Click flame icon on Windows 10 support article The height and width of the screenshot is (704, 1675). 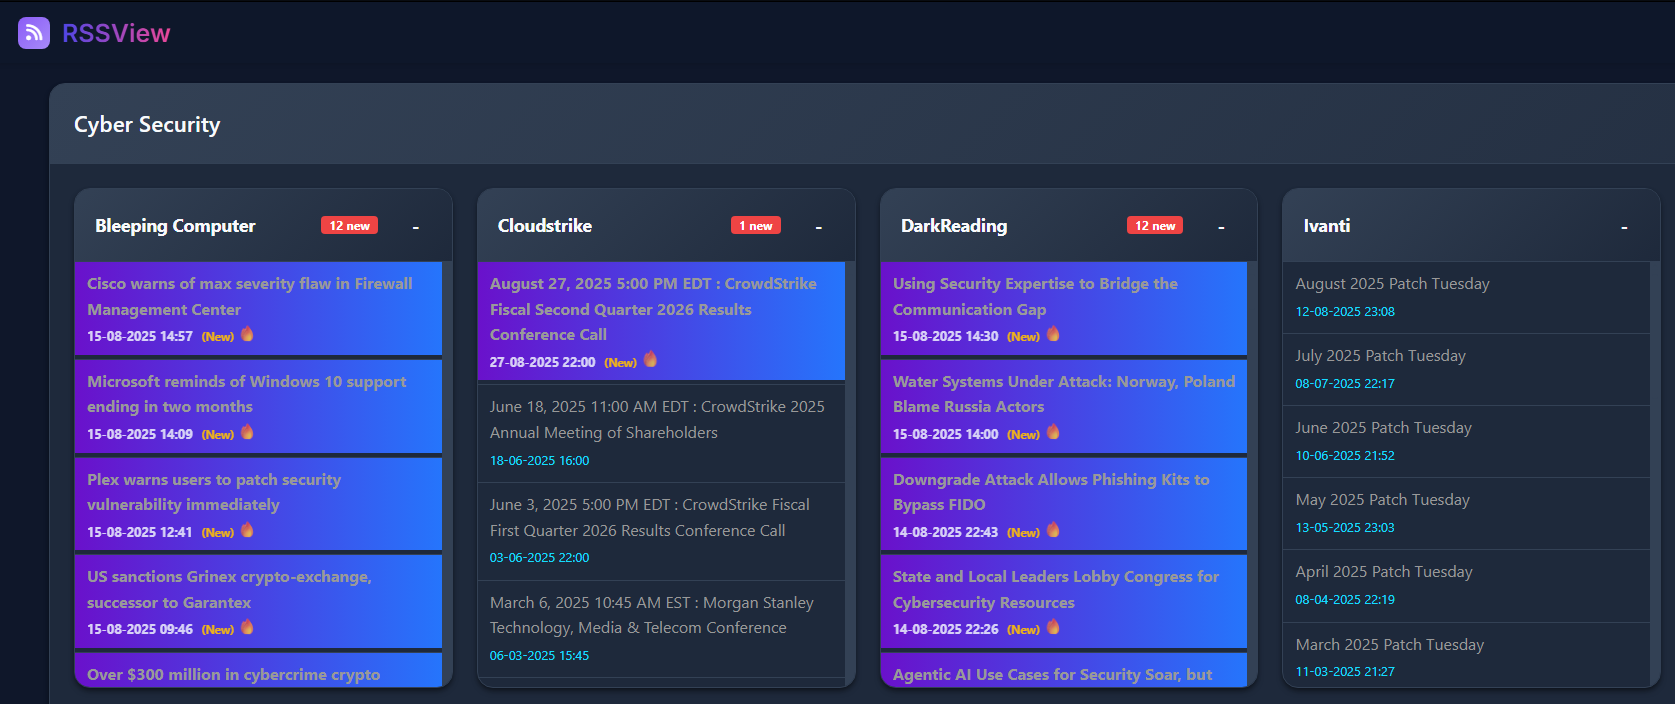tap(247, 432)
